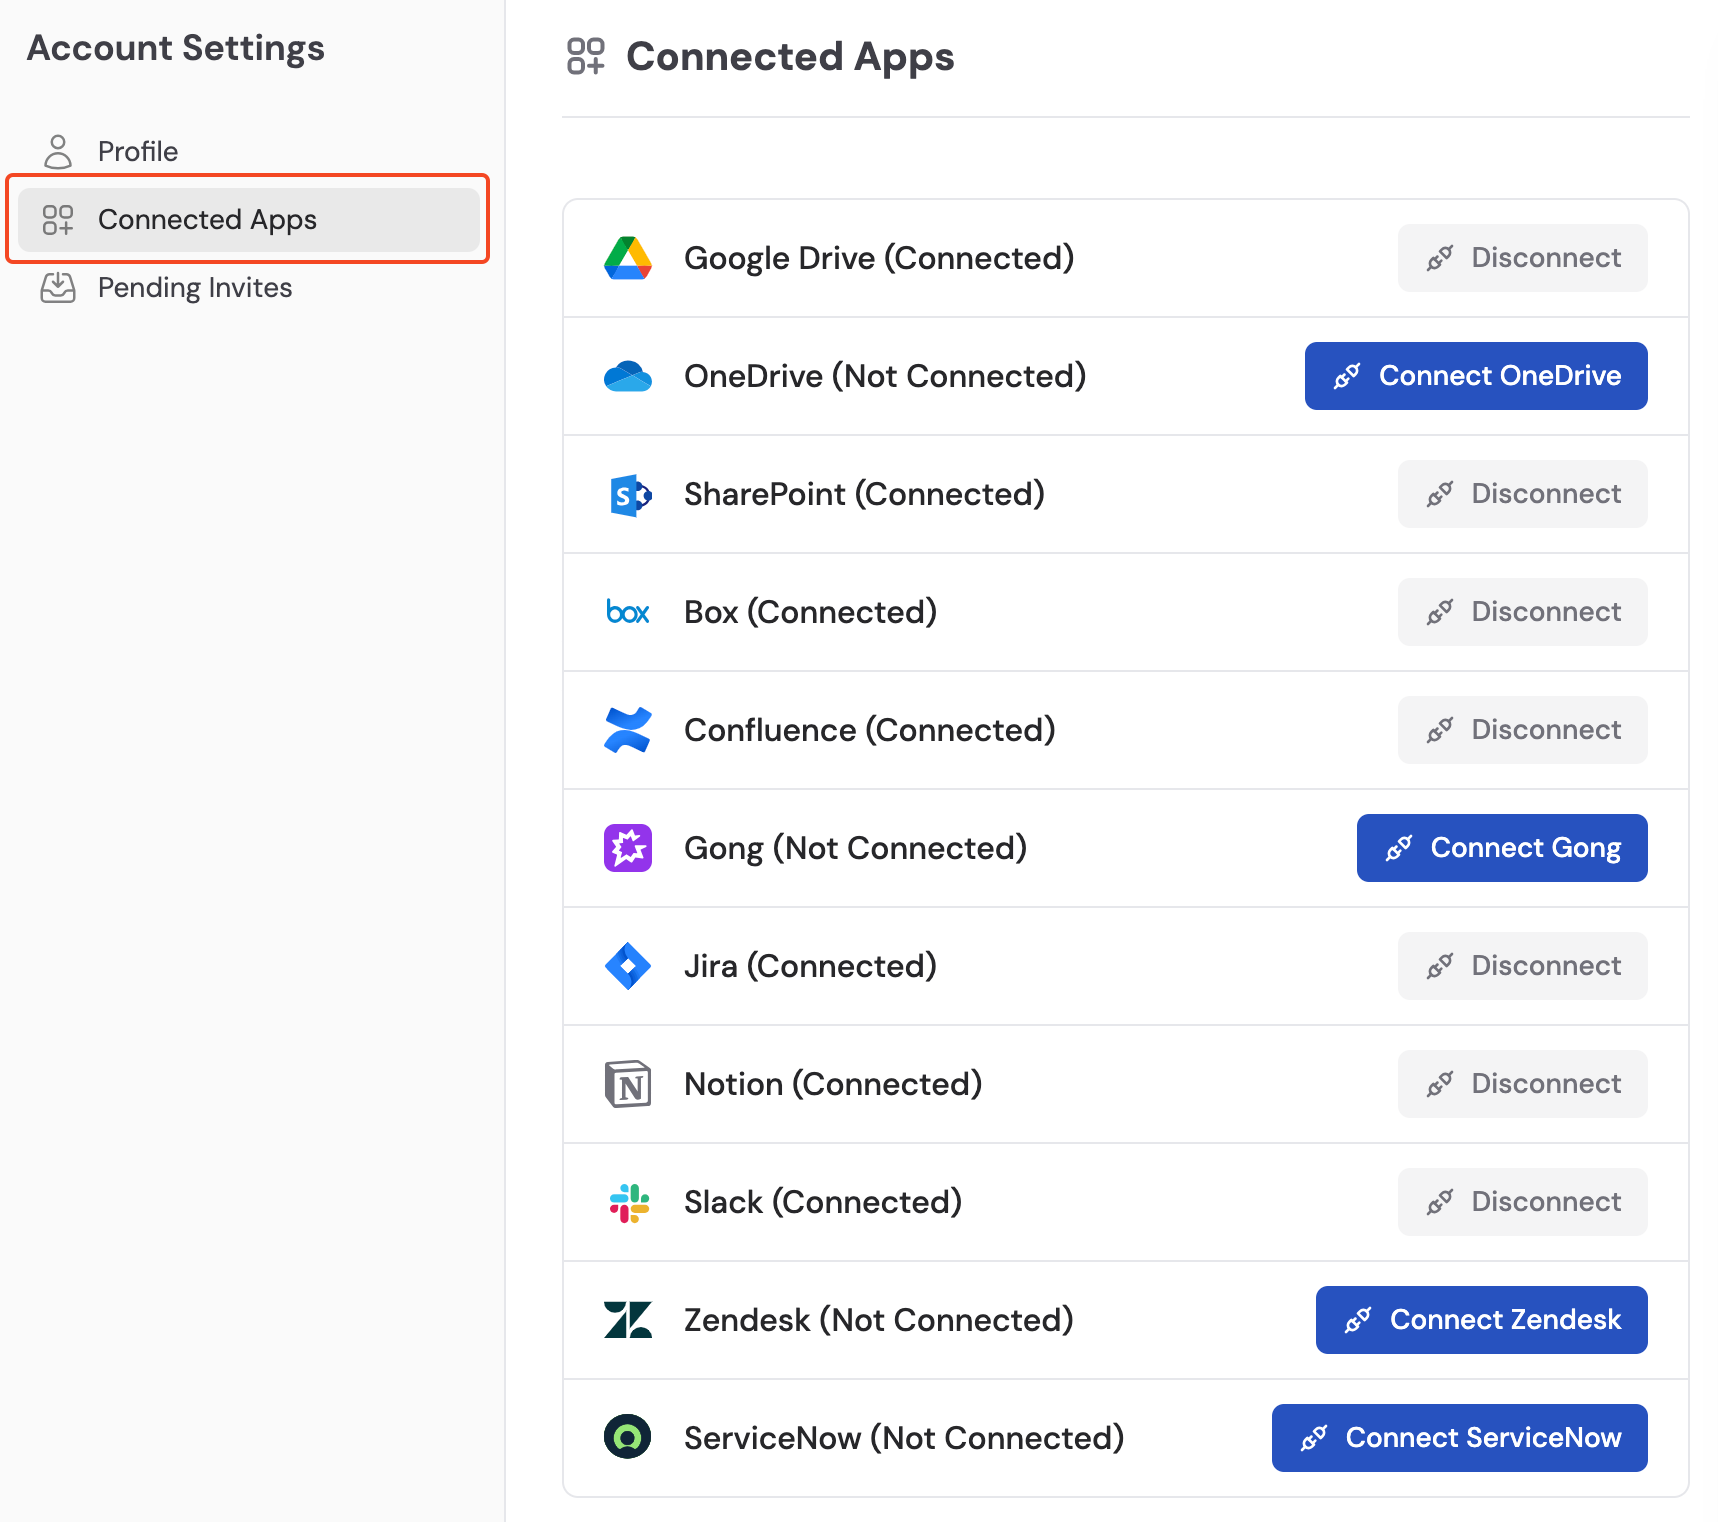Click the Google Drive icon

pos(628,258)
